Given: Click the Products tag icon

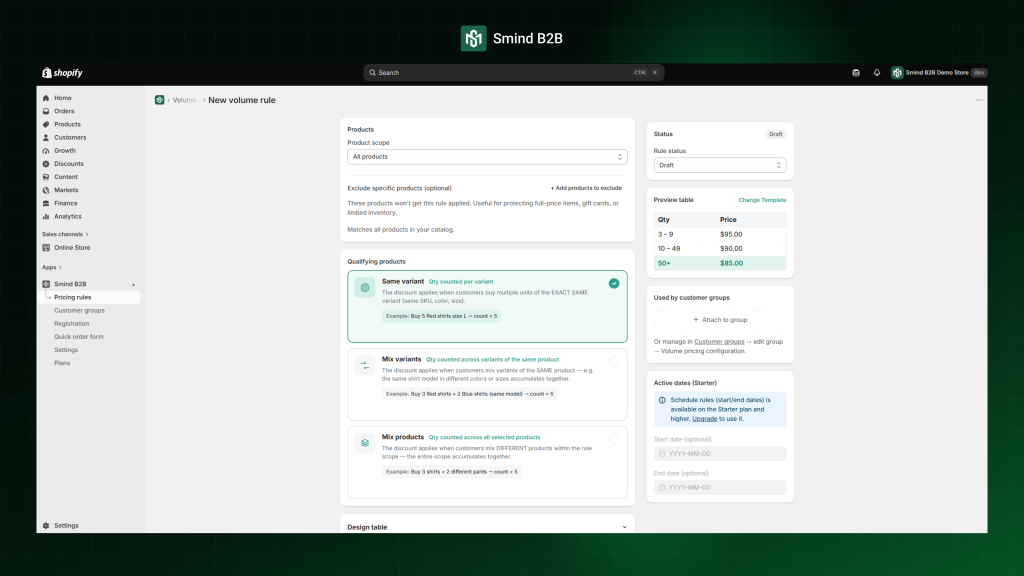Looking at the screenshot, I should (x=46, y=124).
